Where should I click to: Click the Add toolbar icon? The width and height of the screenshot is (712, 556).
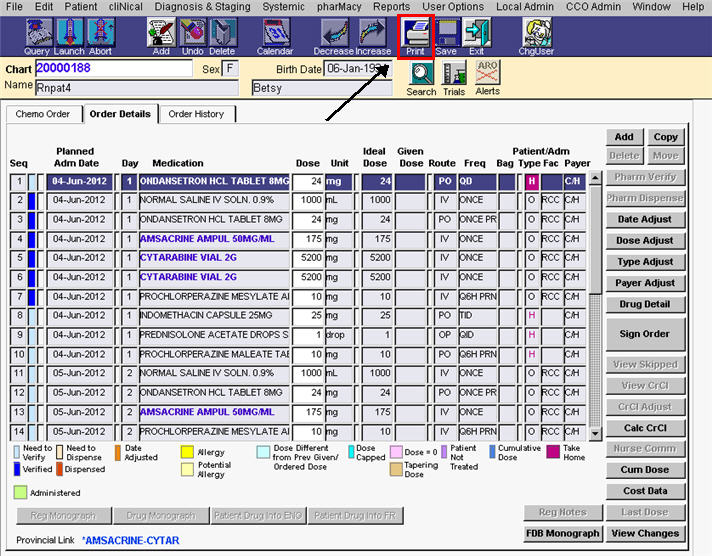[161, 33]
